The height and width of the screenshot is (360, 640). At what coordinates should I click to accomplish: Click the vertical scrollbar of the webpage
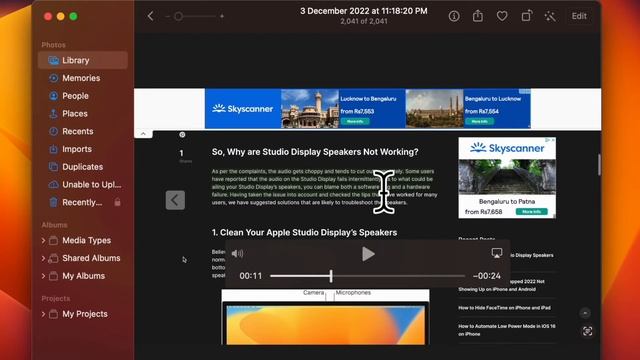pos(599,165)
